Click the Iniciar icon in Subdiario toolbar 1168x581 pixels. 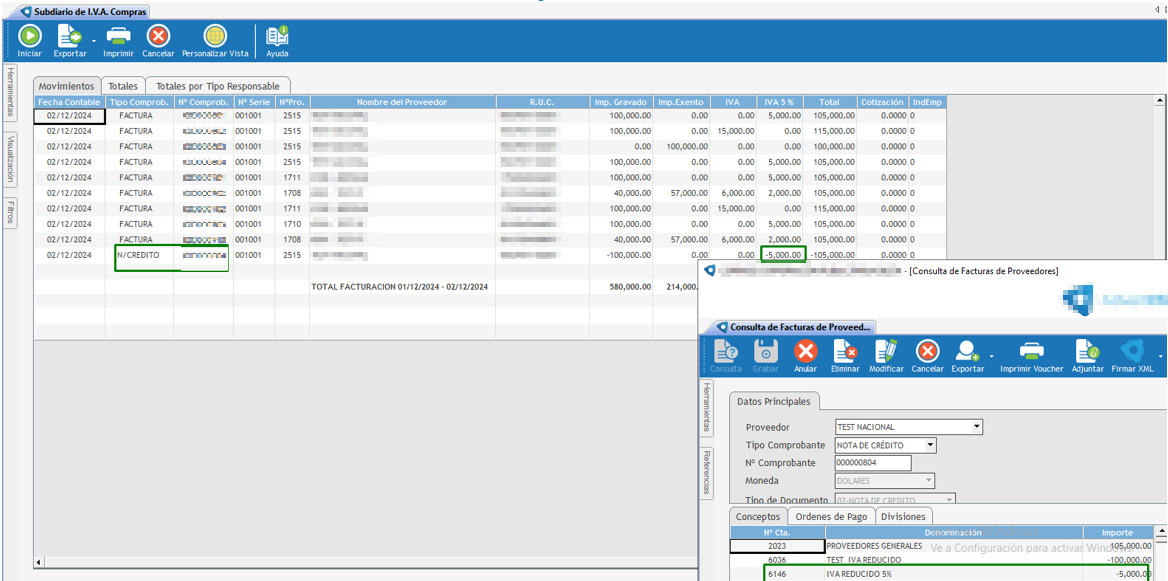click(30, 38)
